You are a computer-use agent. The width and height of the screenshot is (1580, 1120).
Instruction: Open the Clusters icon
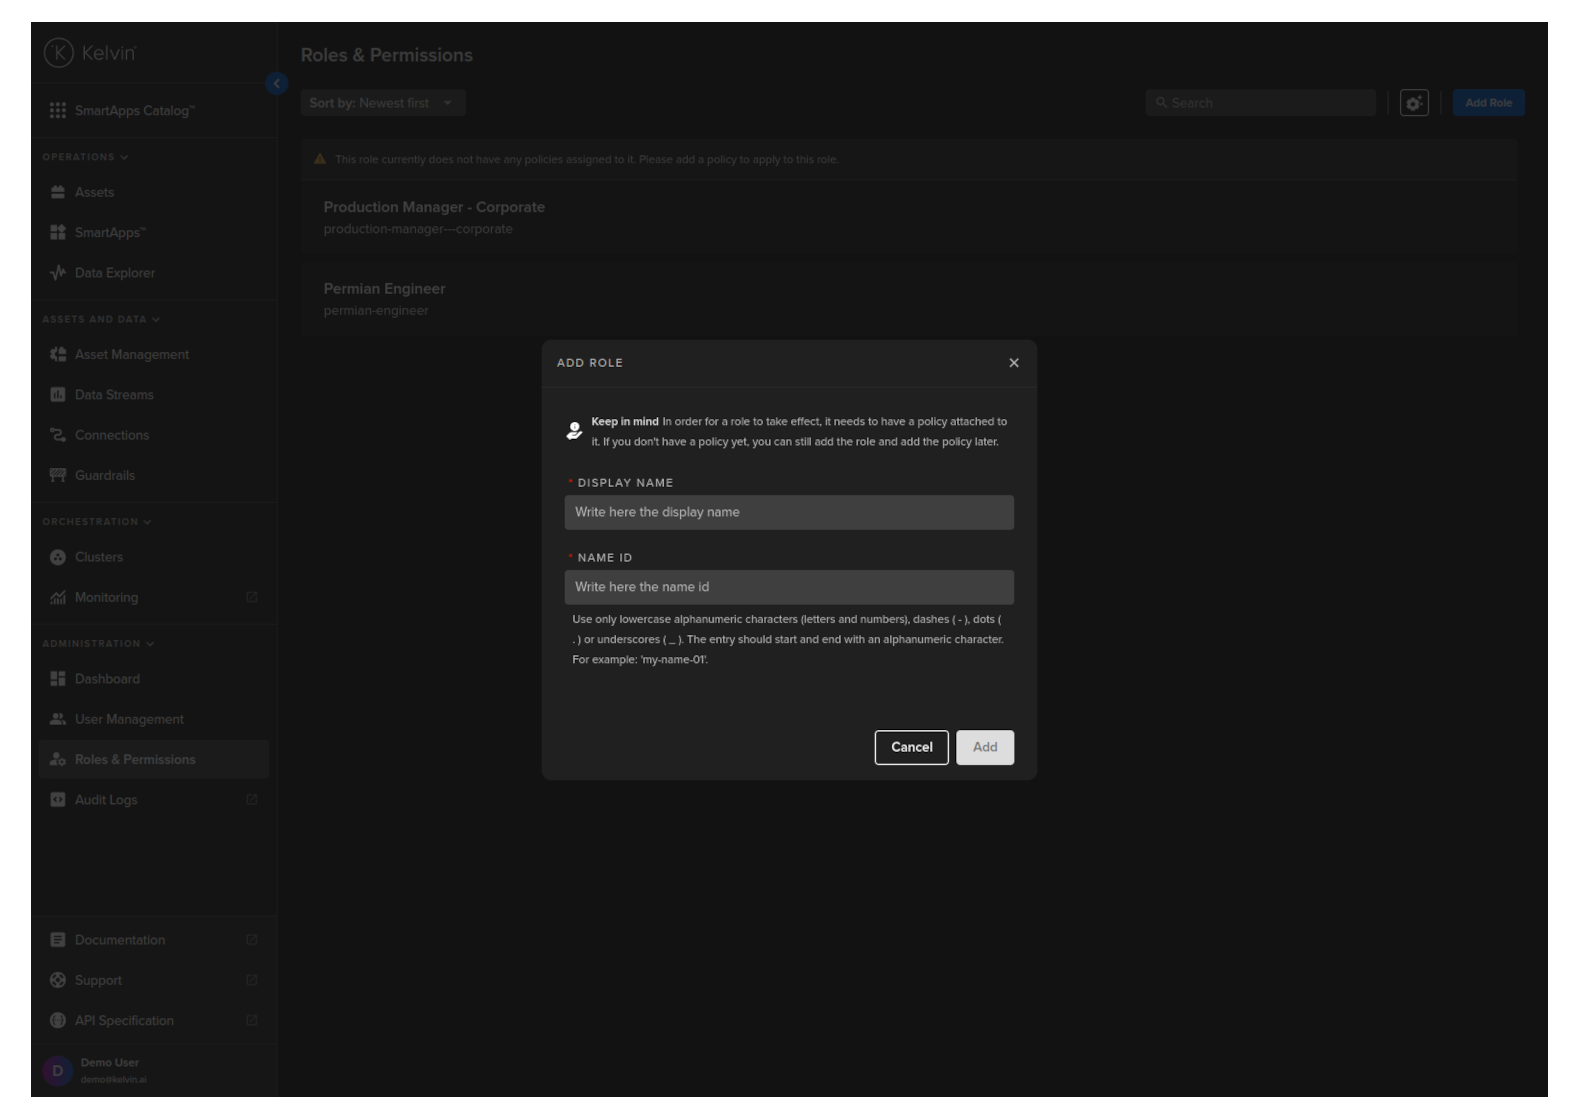58,557
